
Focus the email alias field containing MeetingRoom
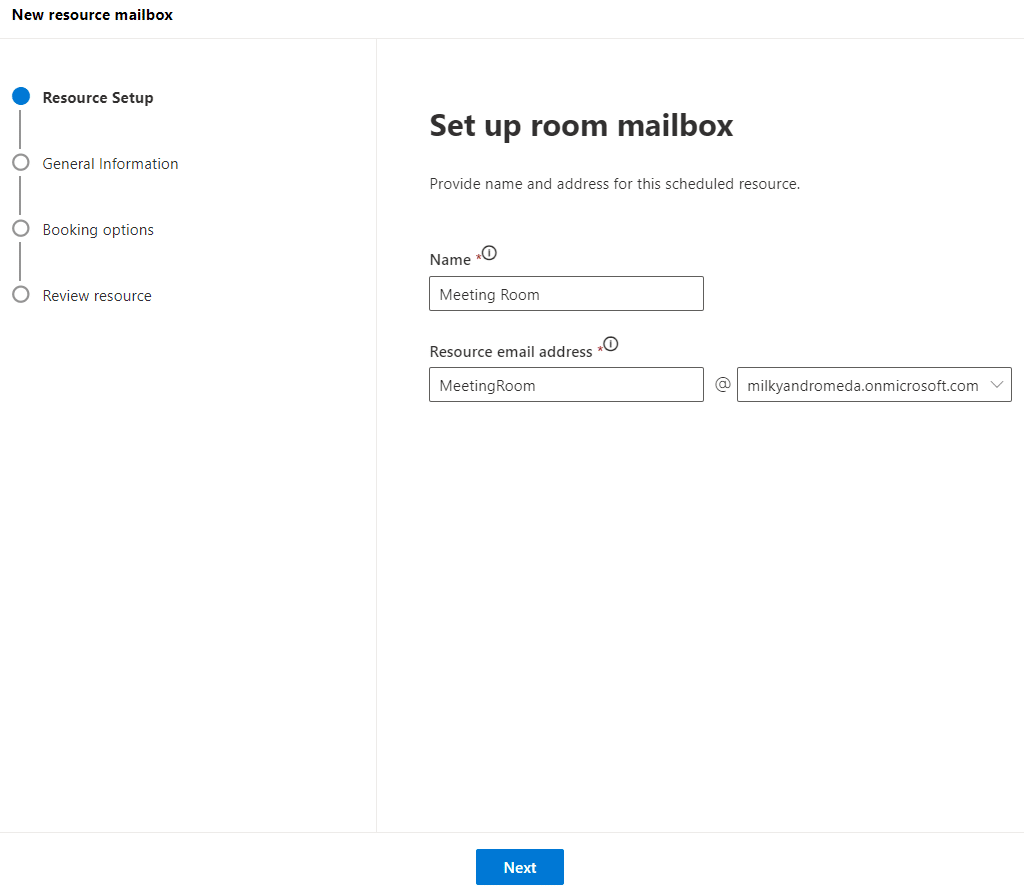click(x=566, y=385)
